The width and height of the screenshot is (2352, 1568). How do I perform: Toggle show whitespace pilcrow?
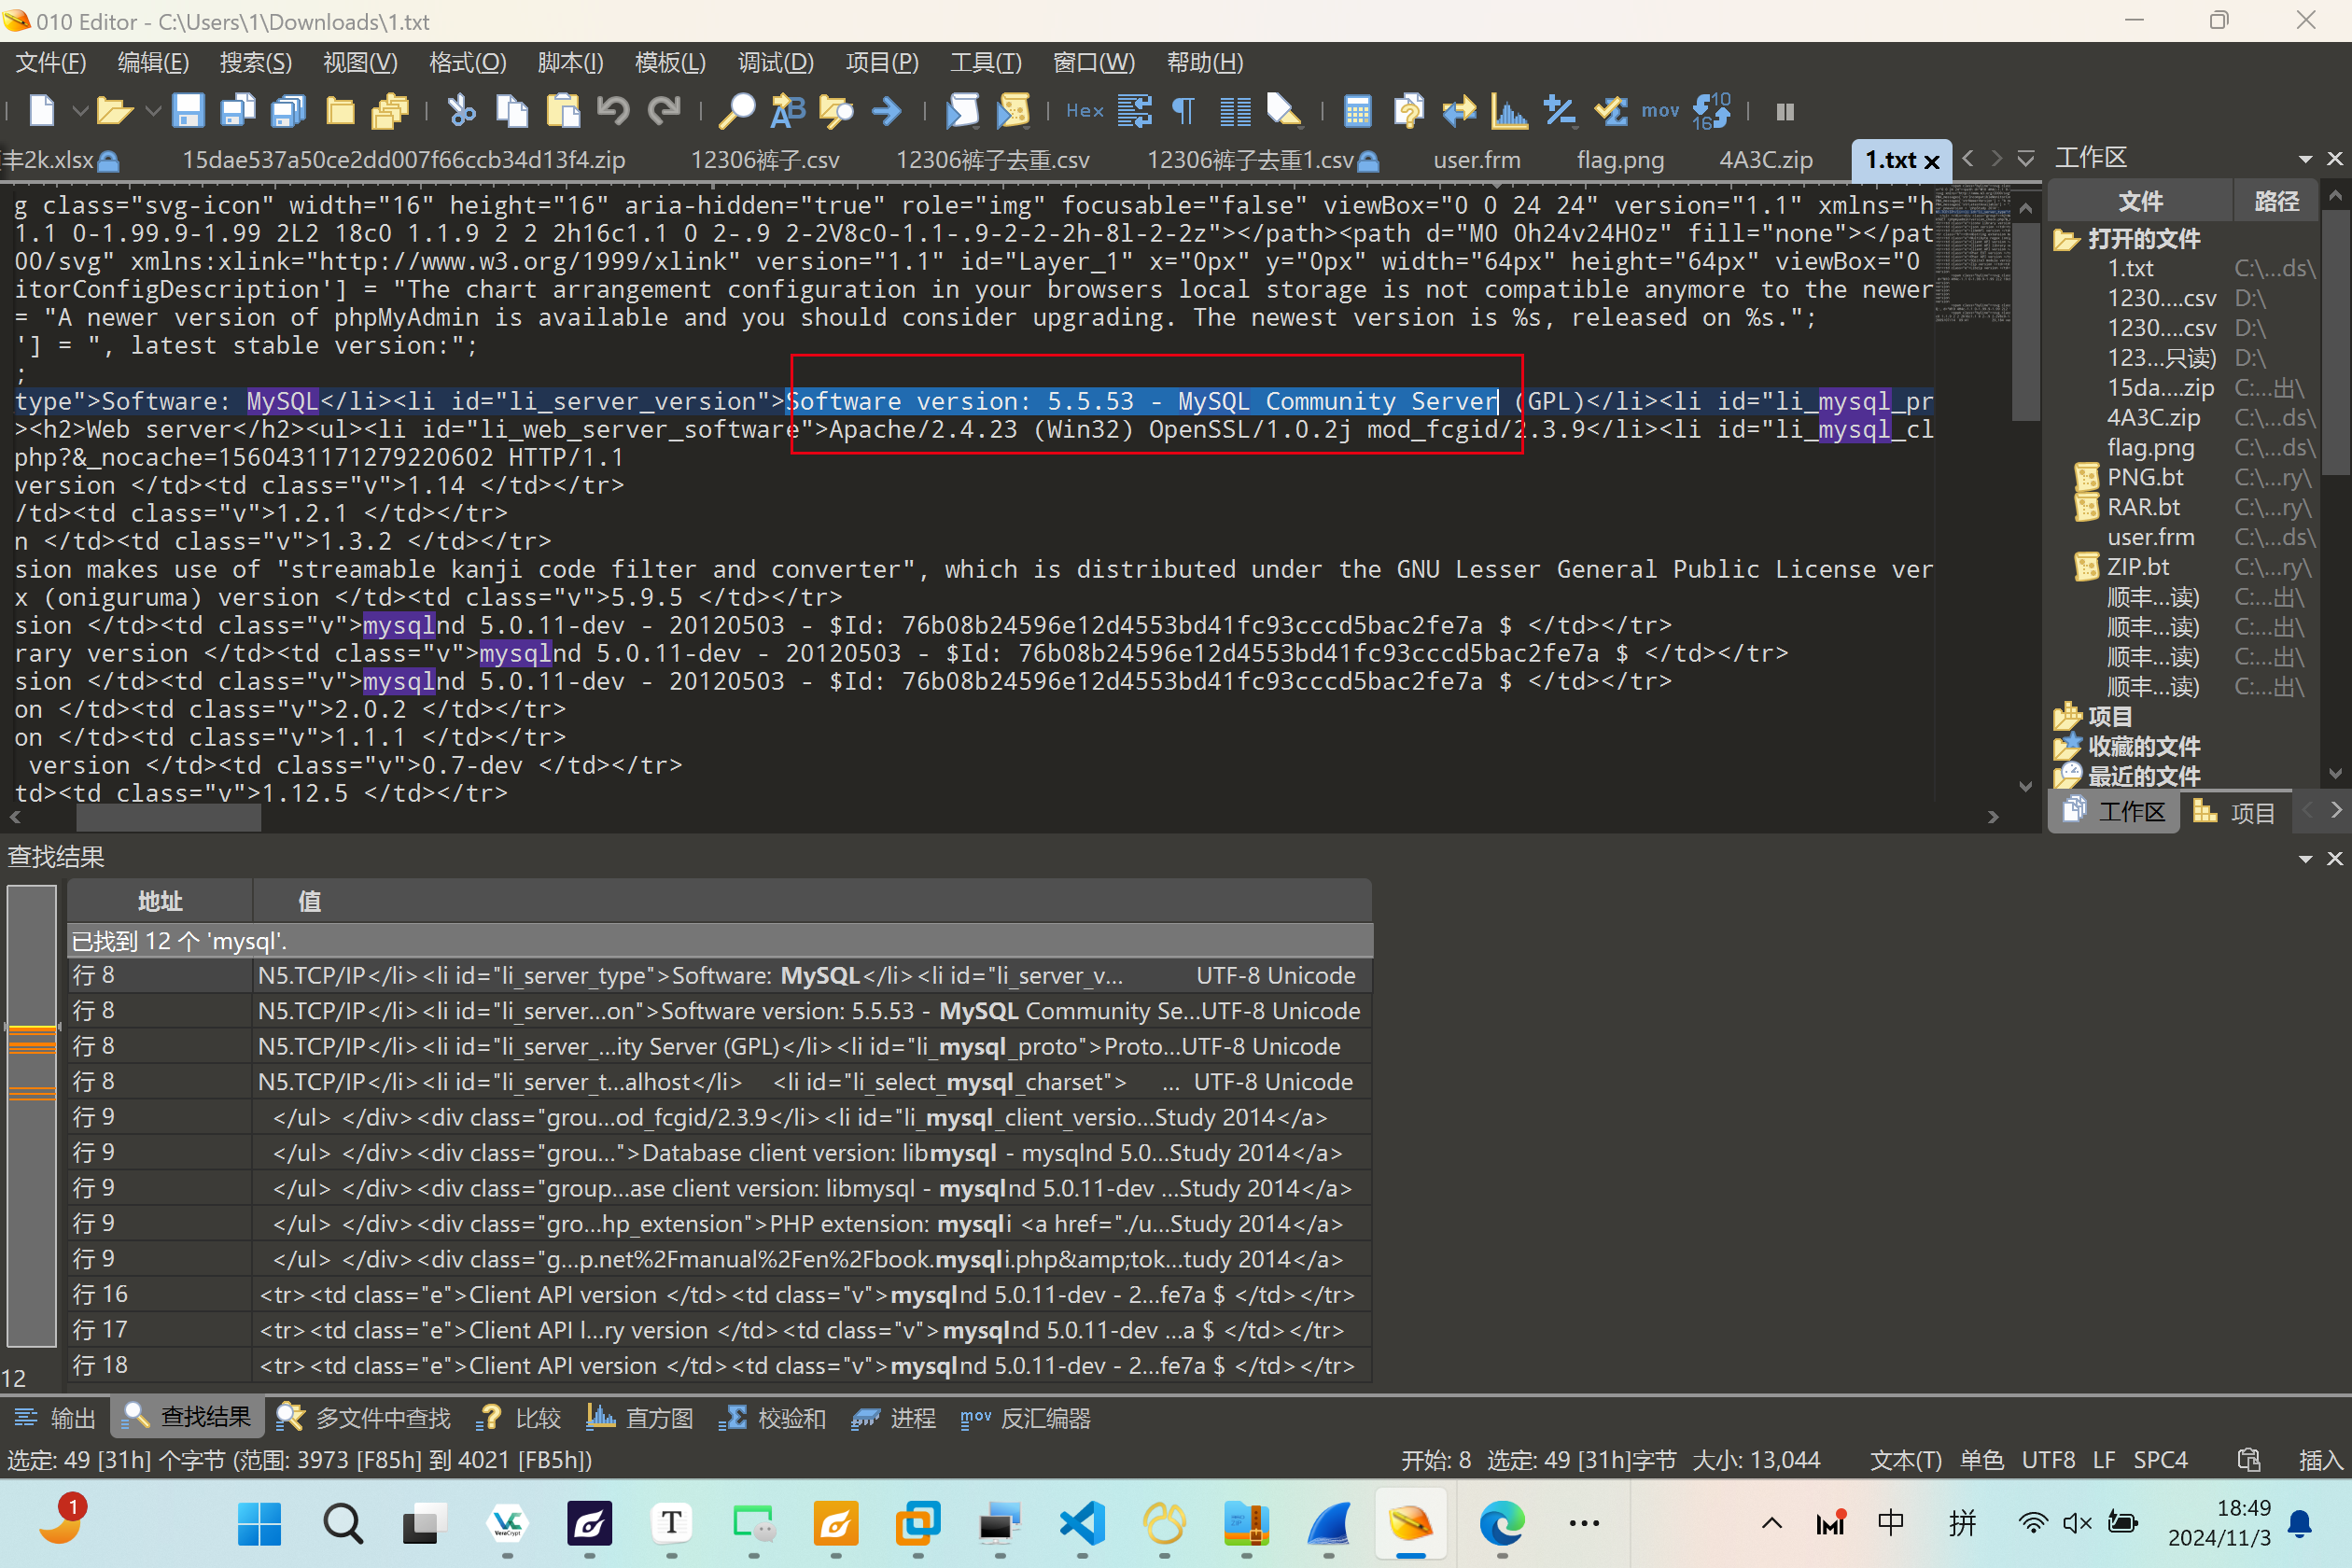(1184, 111)
